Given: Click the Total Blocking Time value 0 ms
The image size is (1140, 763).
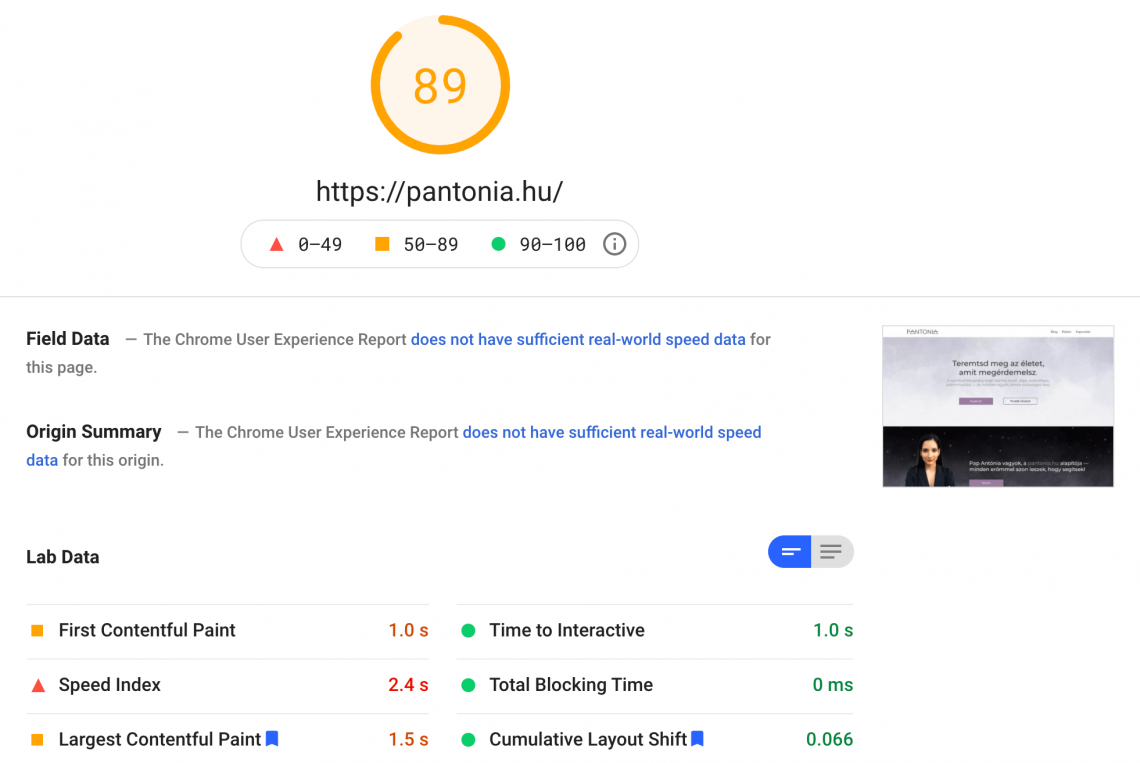Looking at the screenshot, I should (832, 685).
